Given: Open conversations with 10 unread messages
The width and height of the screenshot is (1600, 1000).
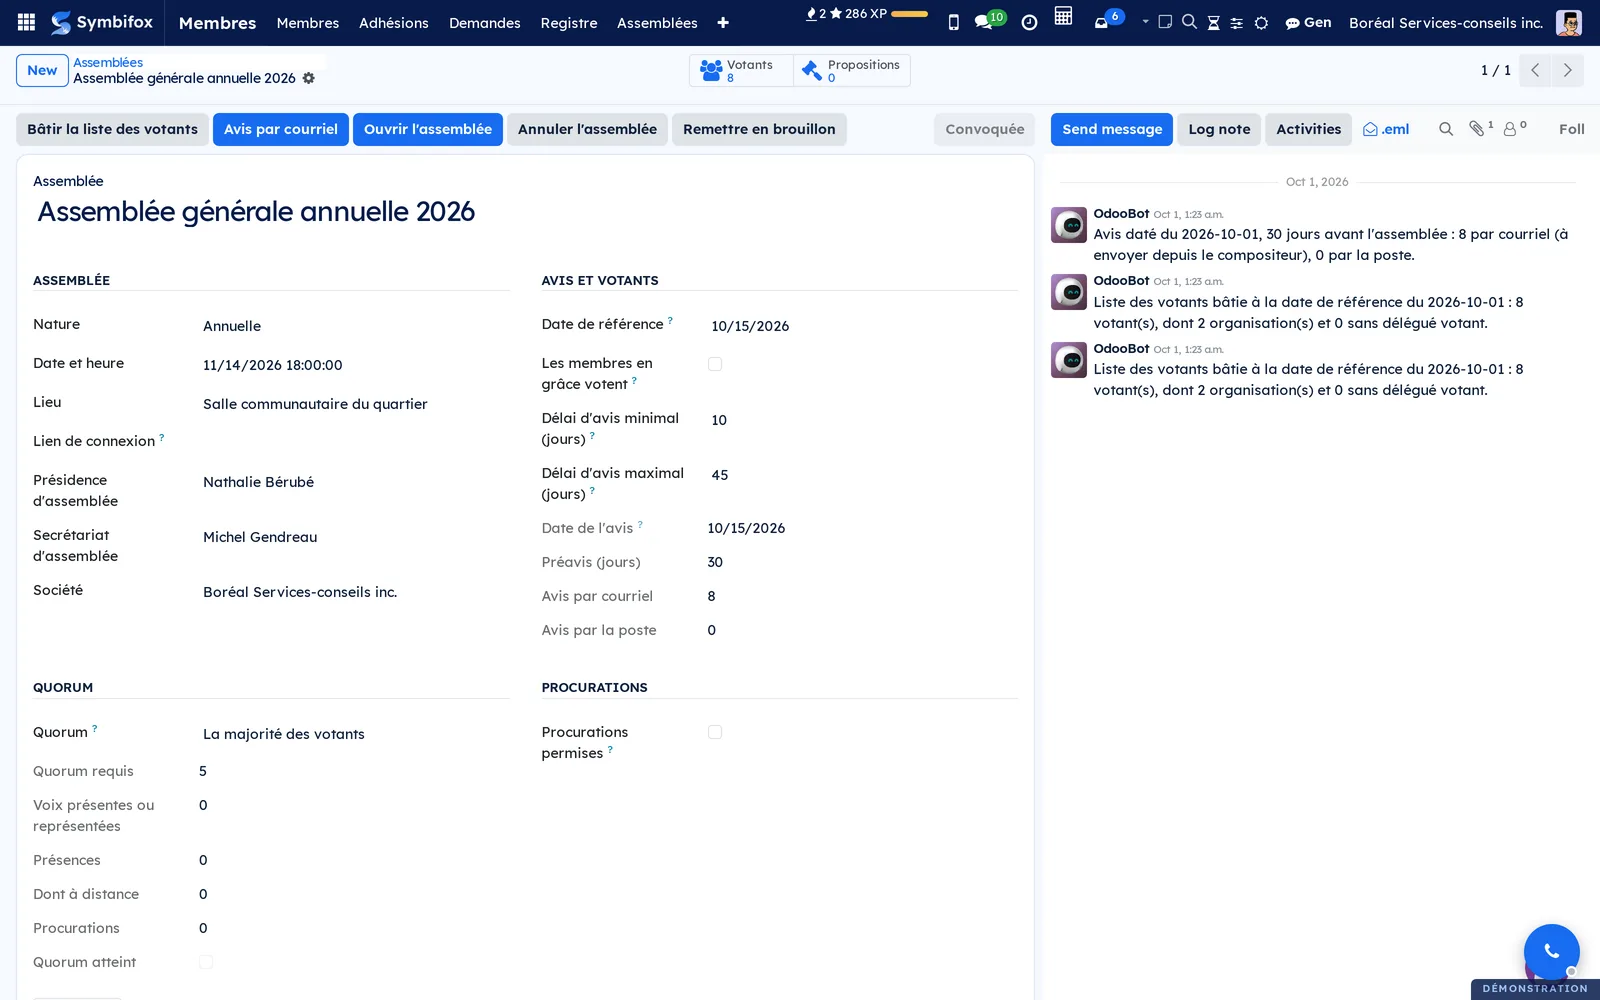Looking at the screenshot, I should (x=990, y=21).
